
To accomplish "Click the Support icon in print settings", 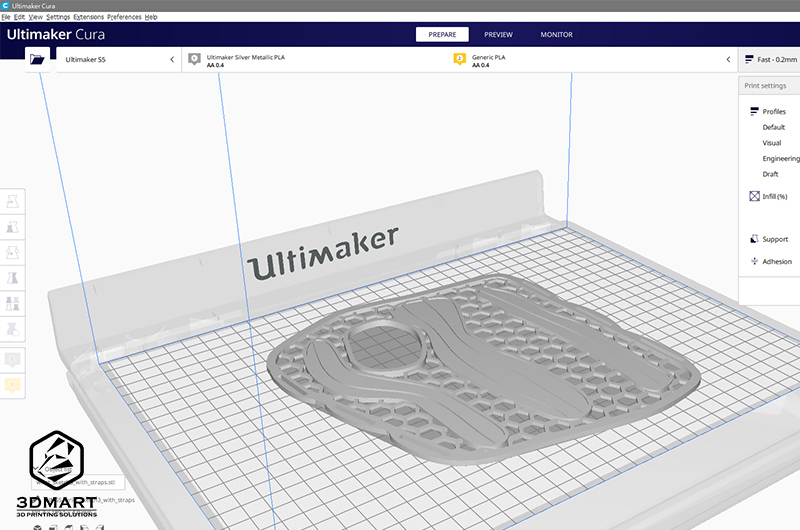I will [x=754, y=239].
